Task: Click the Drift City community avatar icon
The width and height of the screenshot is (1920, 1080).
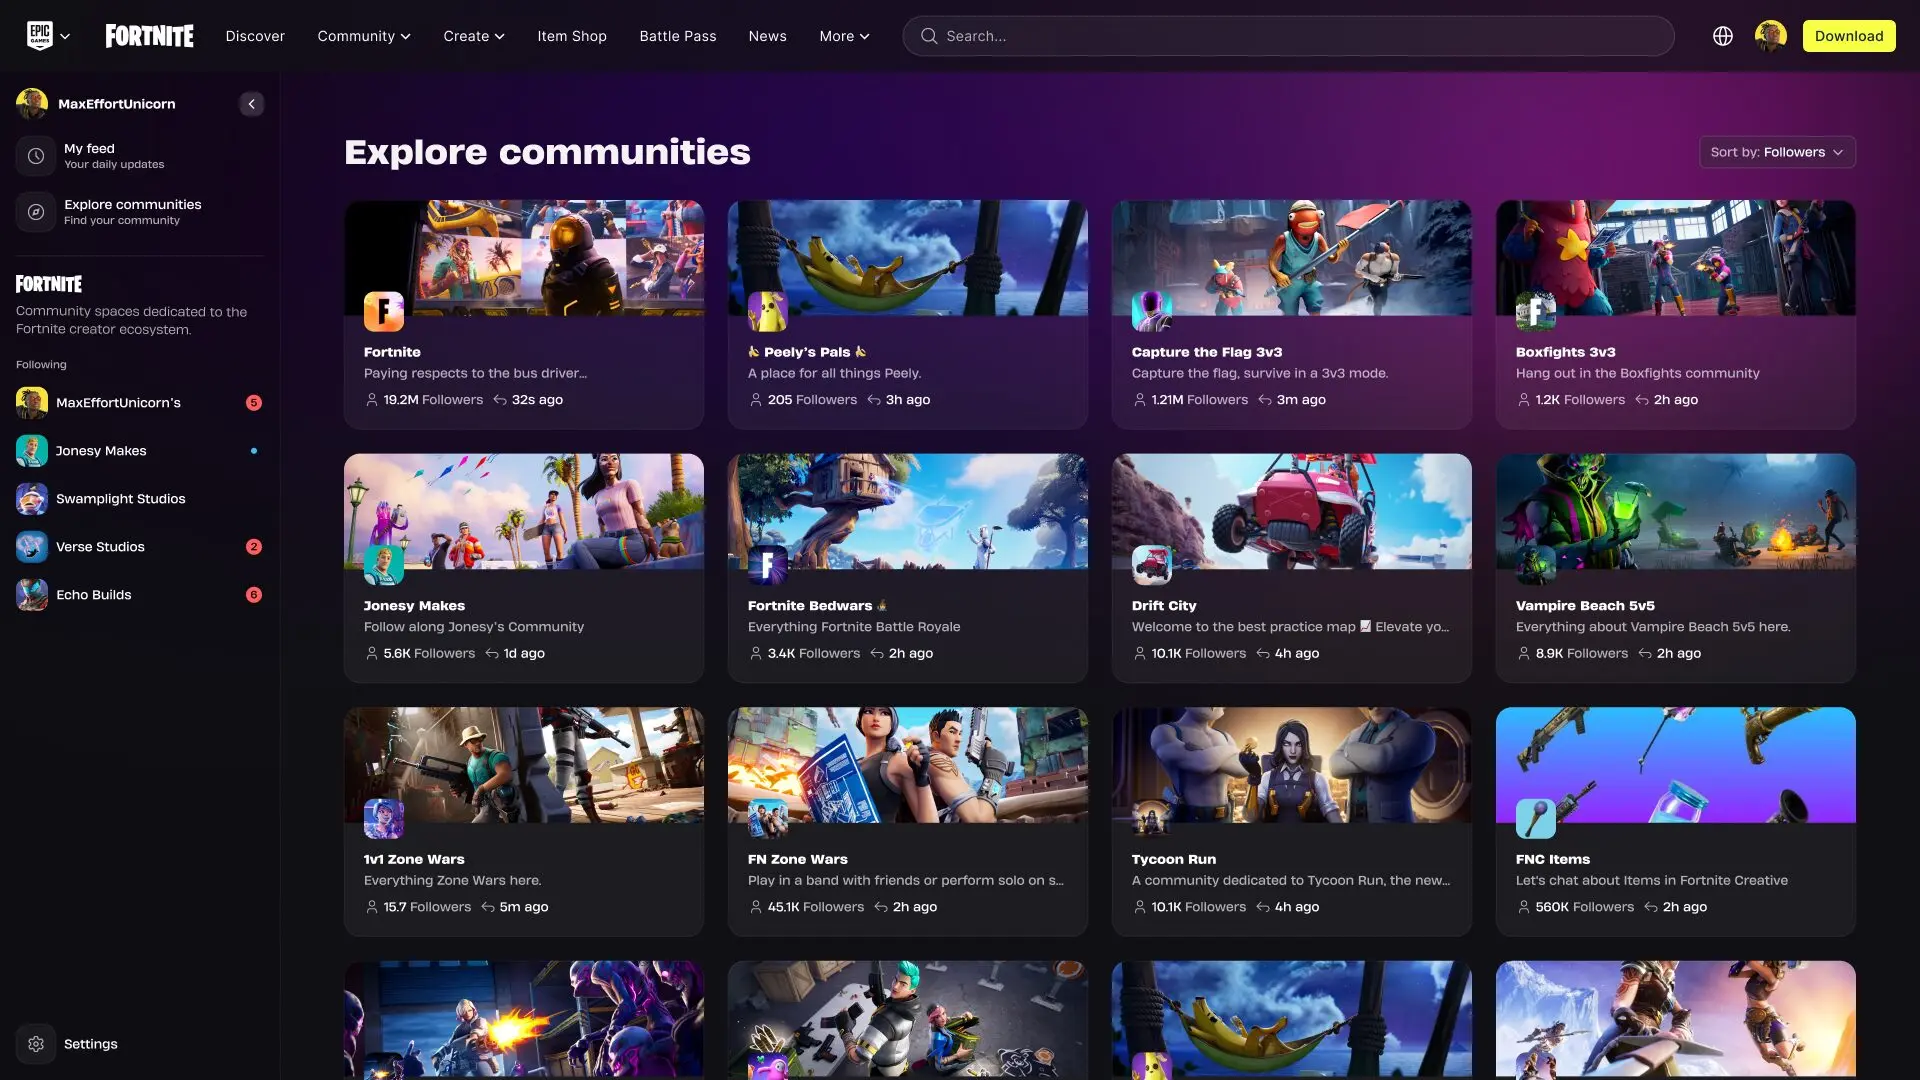Action: pyautogui.click(x=1151, y=565)
